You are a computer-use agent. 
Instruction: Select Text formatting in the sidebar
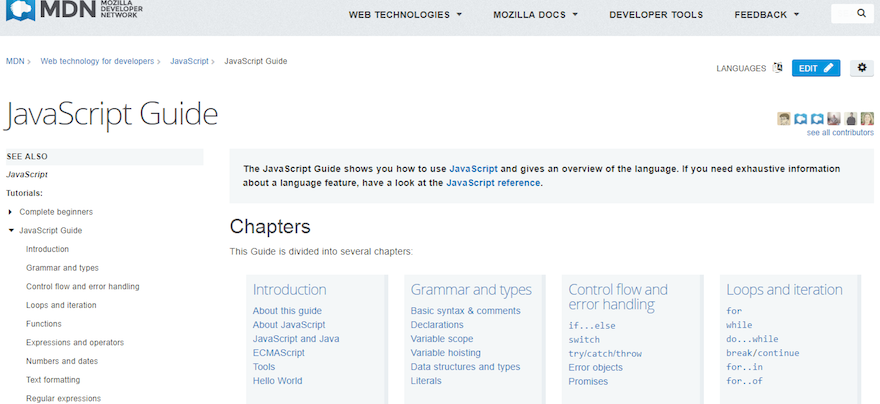(x=53, y=380)
